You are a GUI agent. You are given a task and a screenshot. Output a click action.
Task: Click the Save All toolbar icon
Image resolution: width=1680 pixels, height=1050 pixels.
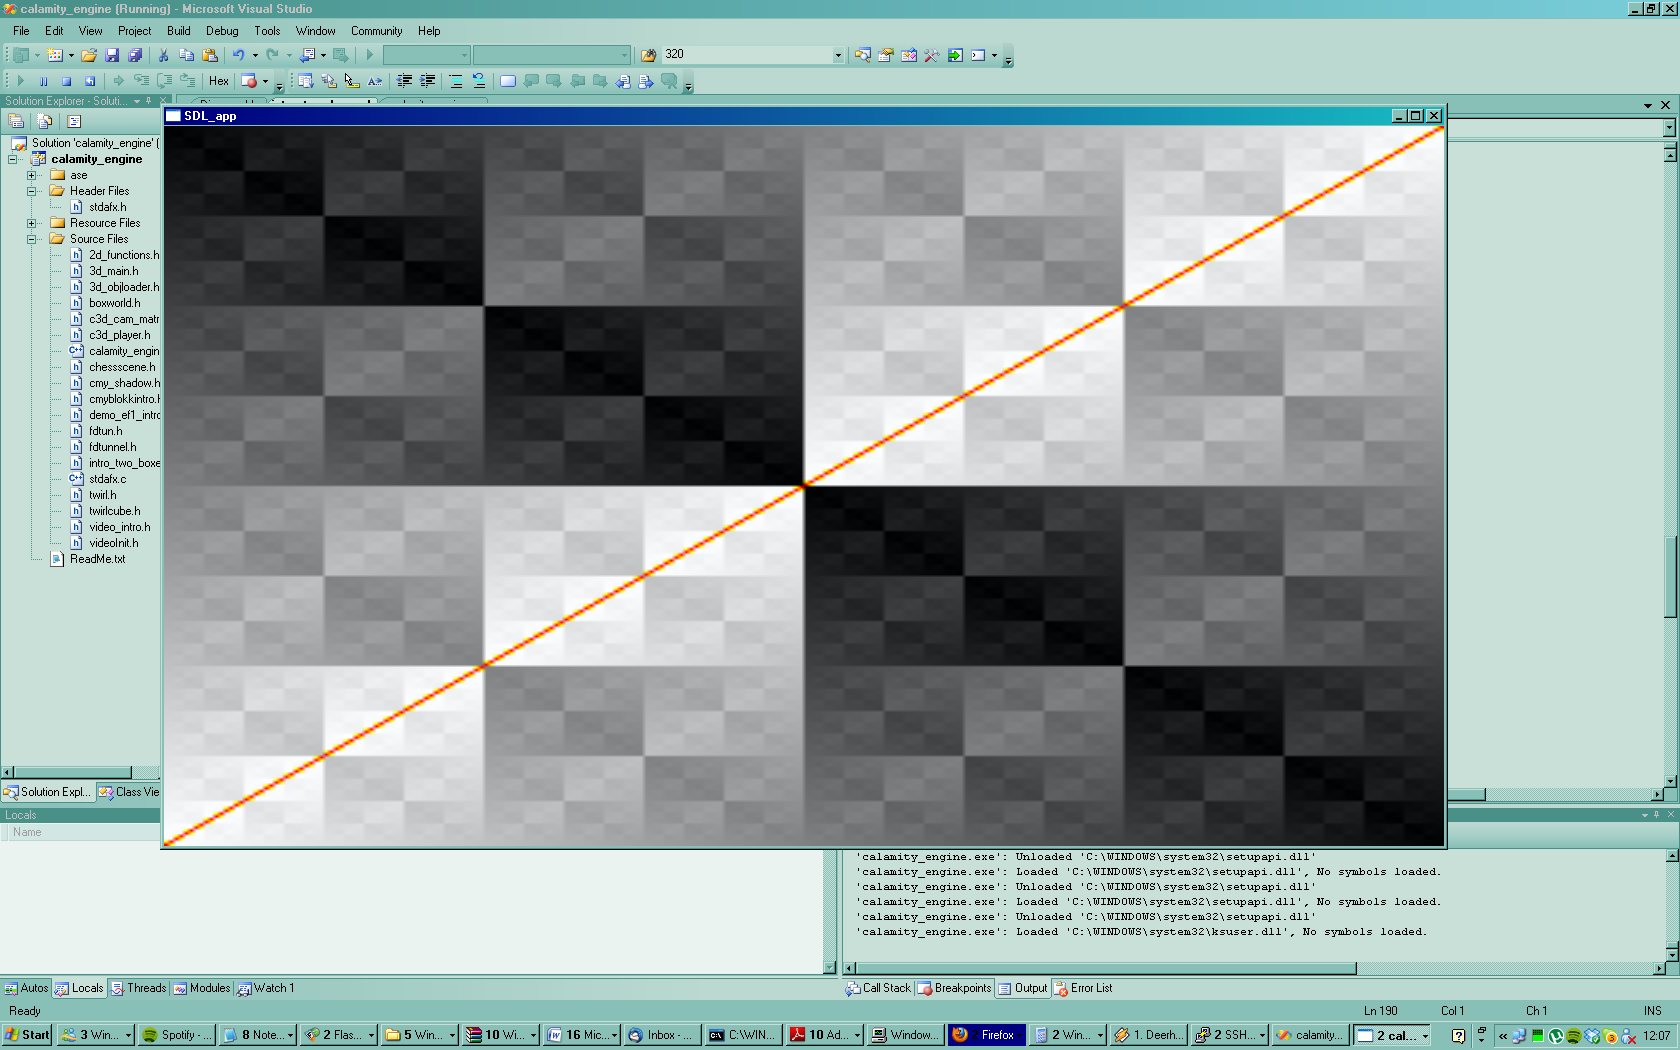pos(135,55)
